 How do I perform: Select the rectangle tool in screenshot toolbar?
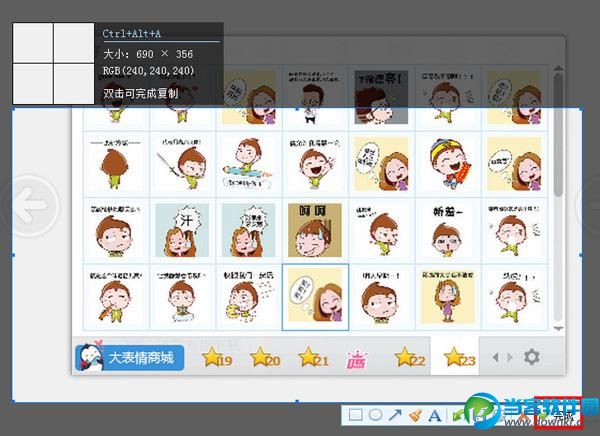355,415
